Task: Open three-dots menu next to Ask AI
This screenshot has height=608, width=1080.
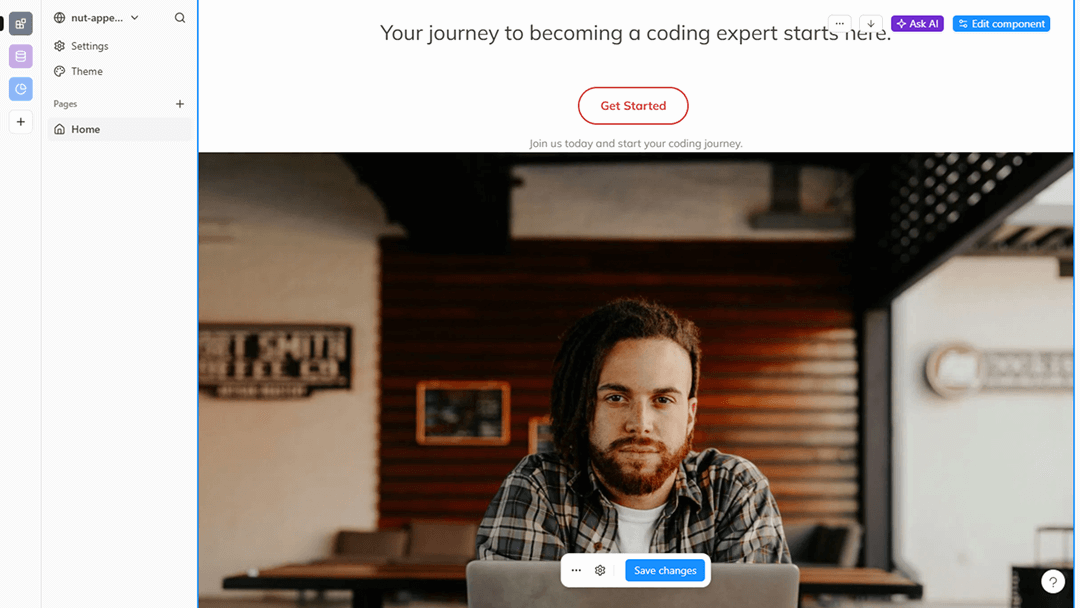Action: point(840,23)
